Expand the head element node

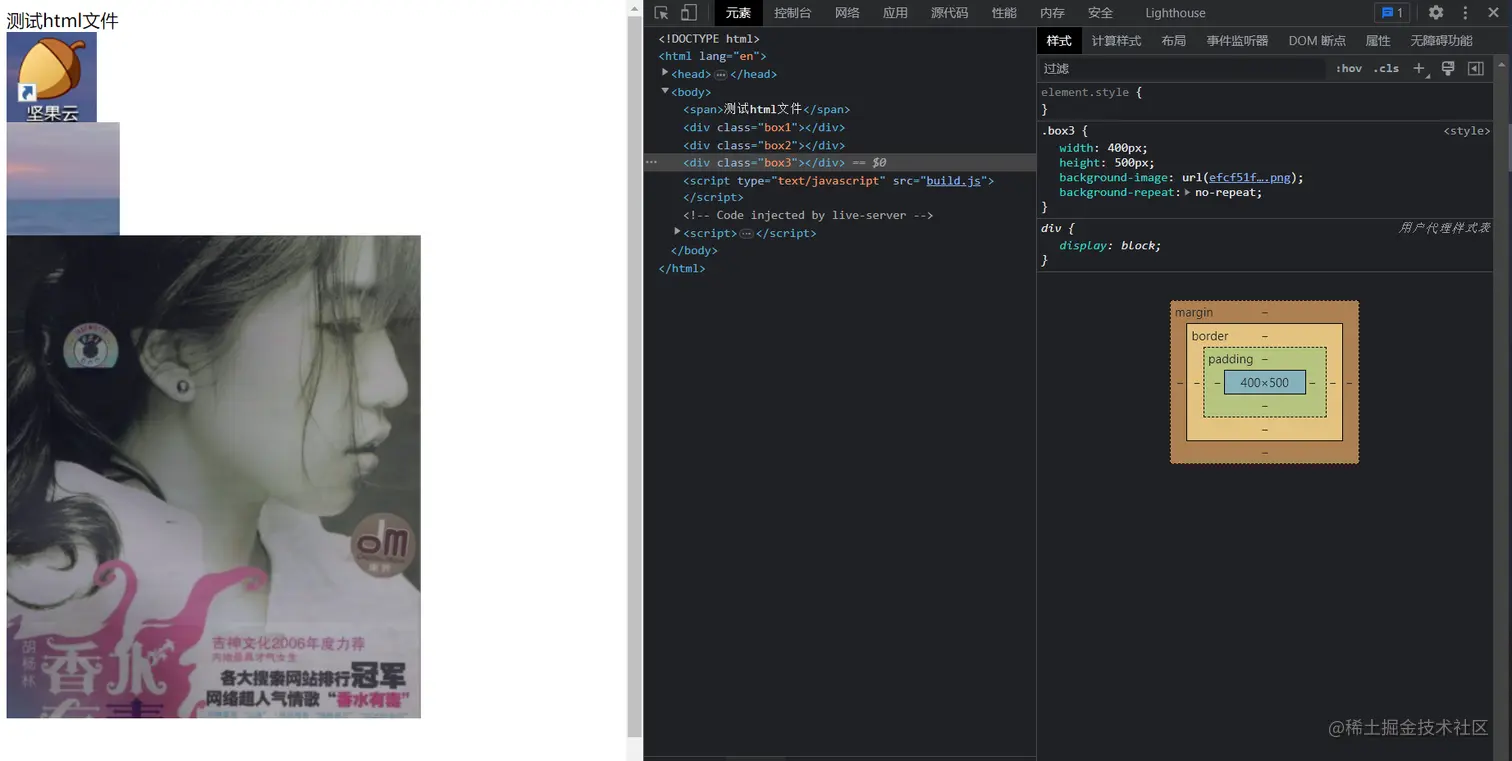coord(665,73)
